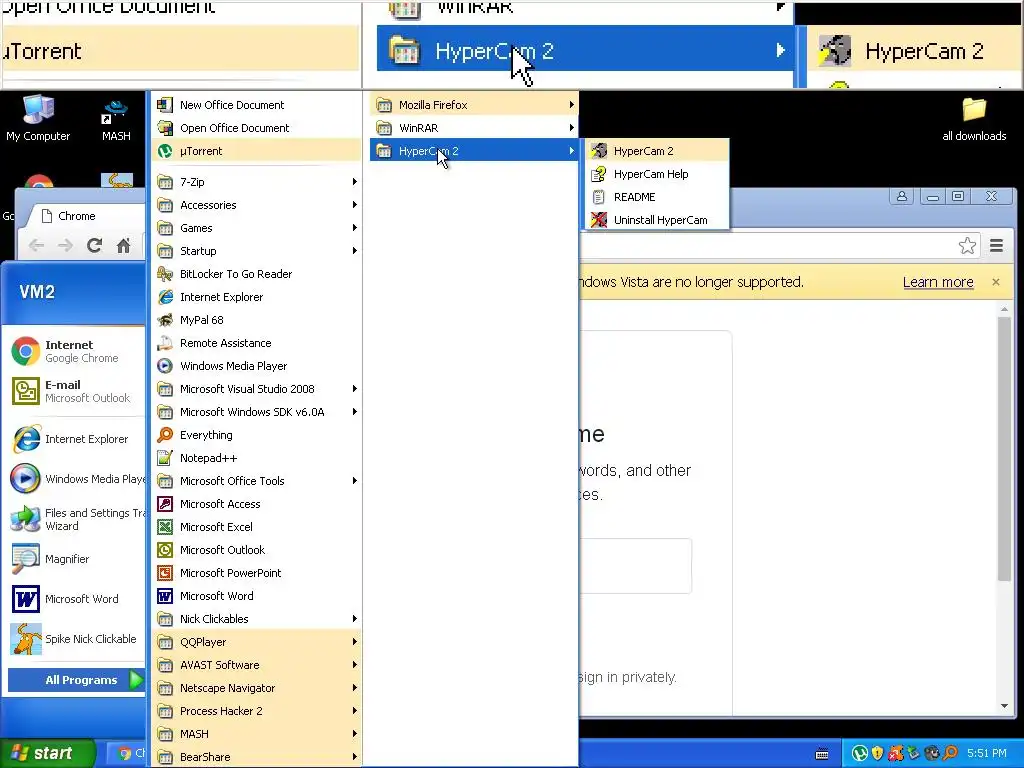Image resolution: width=1024 pixels, height=768 pixels.
Task: Click Open Office Document icon
Action: click(165, 128)
